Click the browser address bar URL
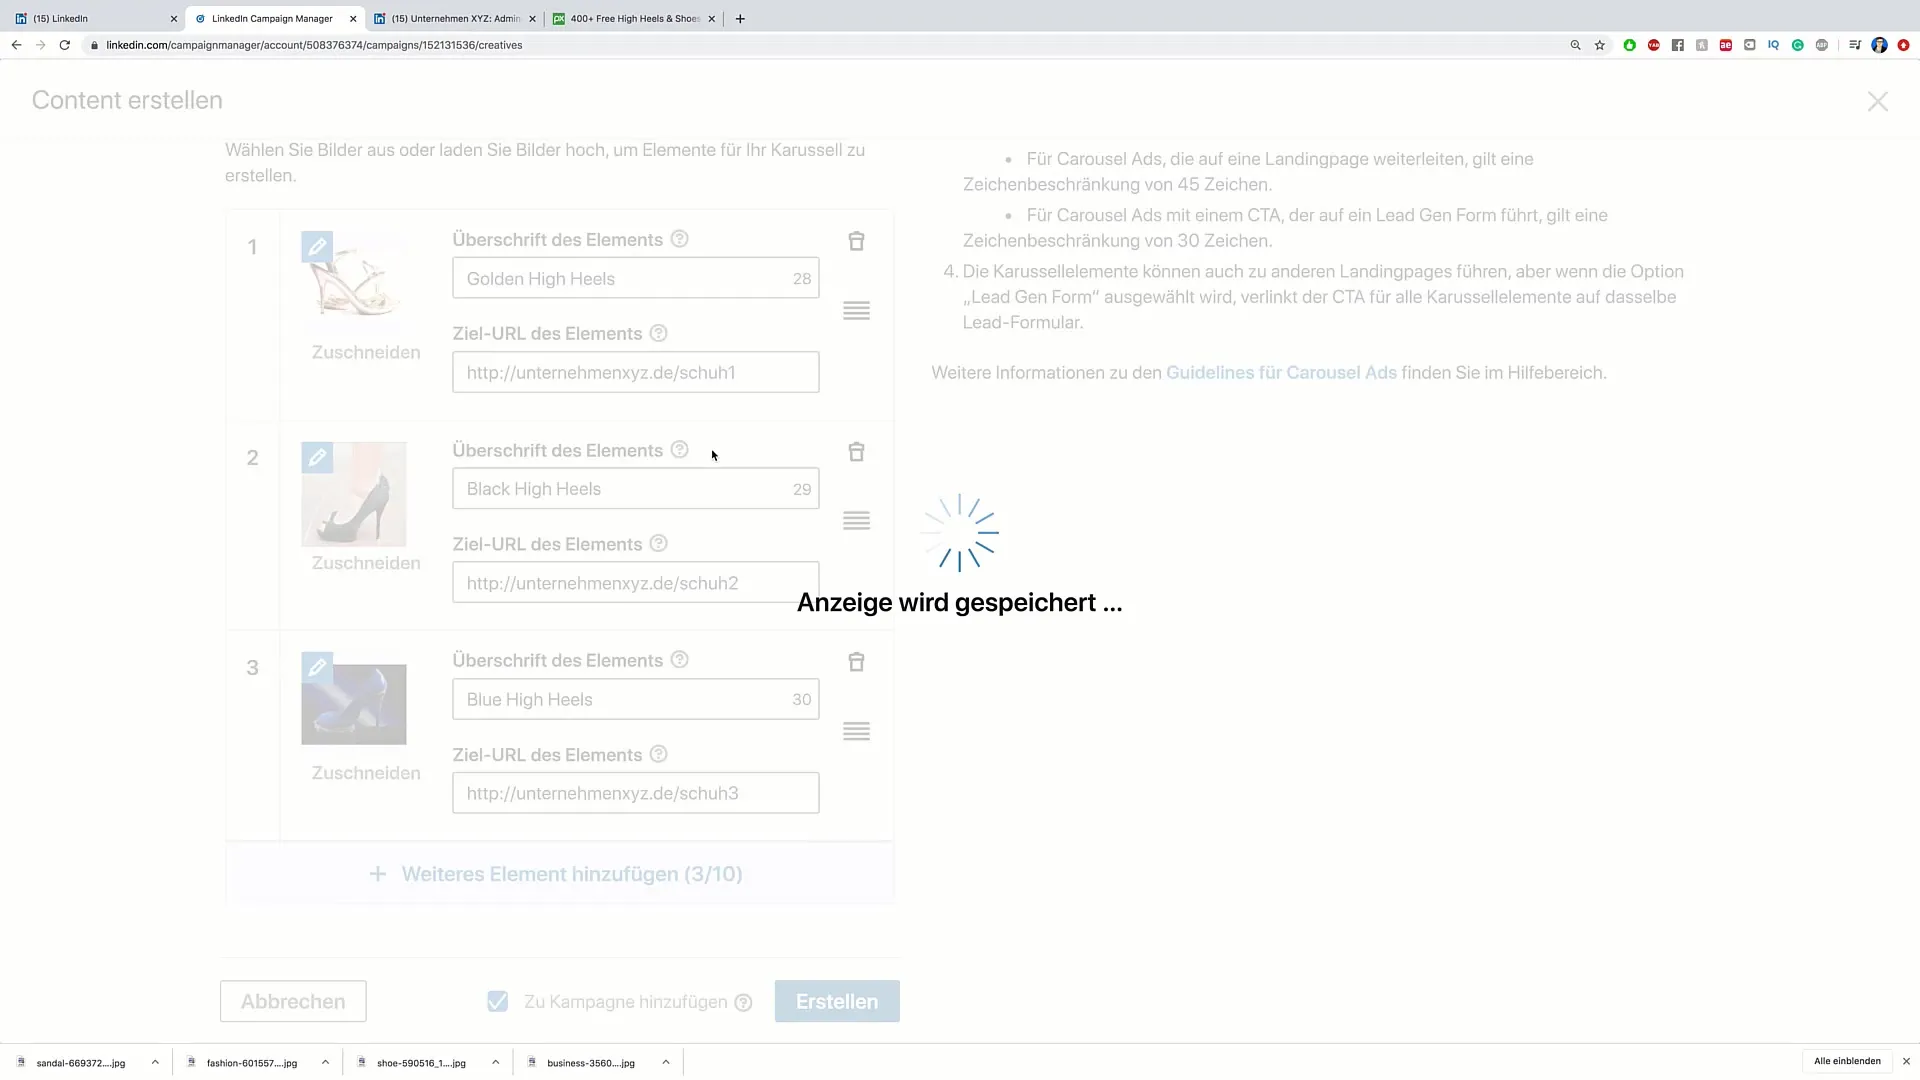Image resolution: width=1920 pixels, height=1080 pixels. pos(314,45)
